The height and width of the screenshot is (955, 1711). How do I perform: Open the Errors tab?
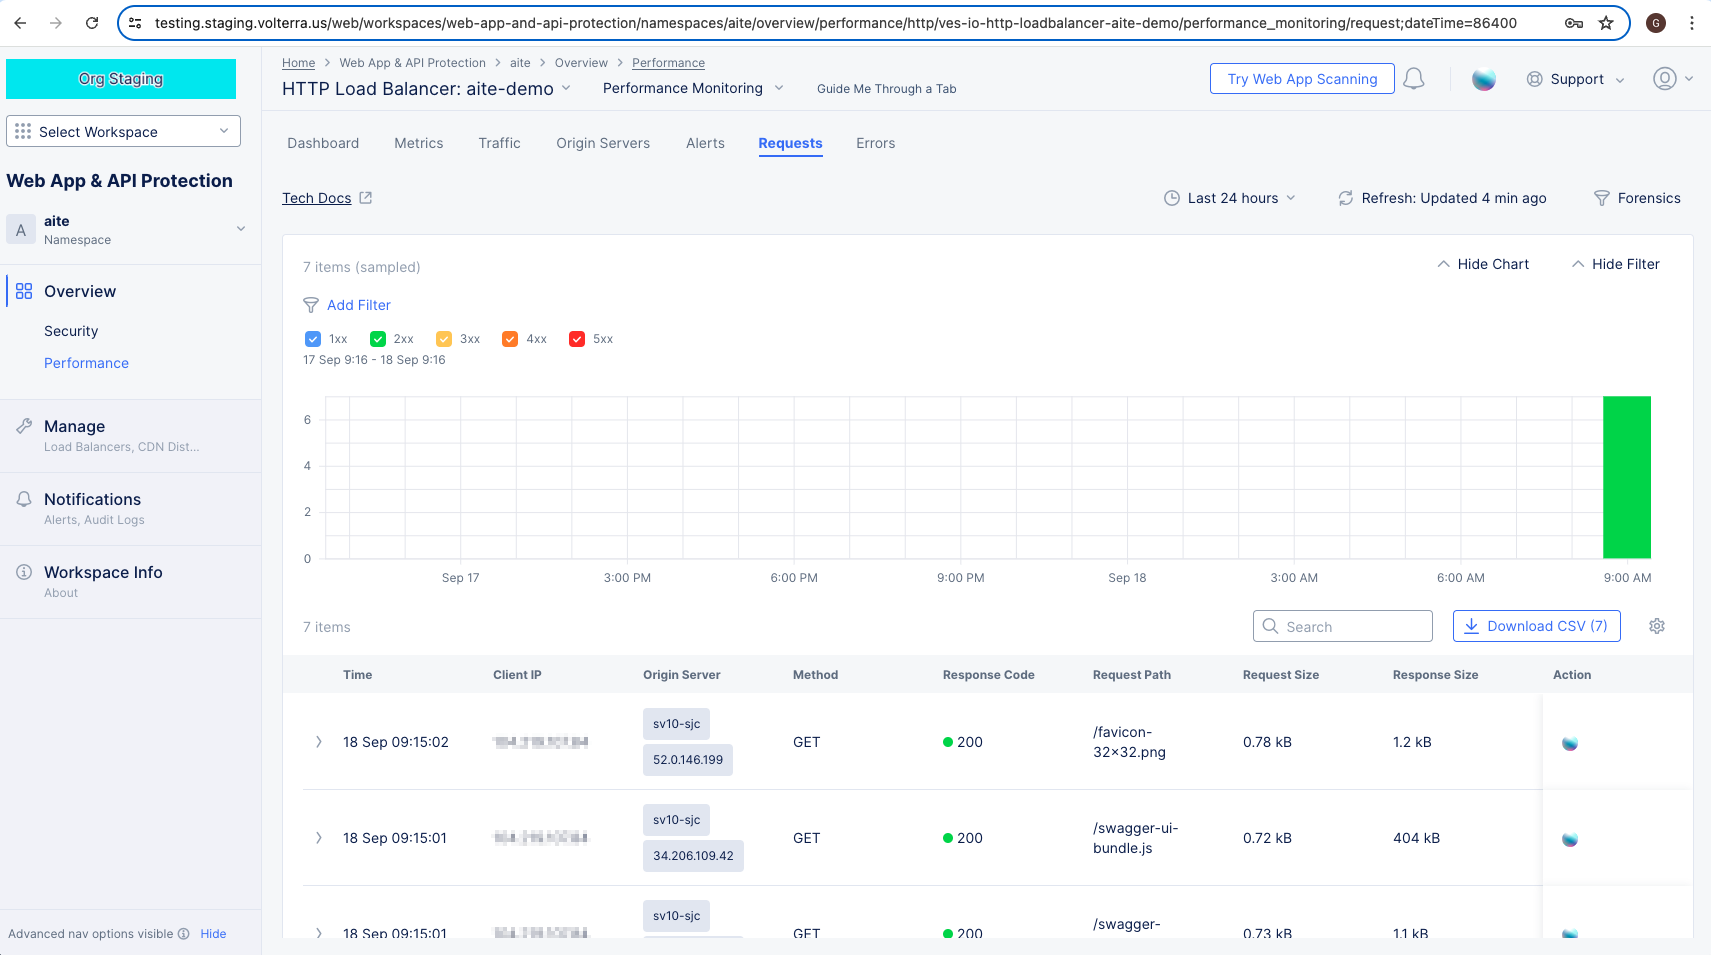pos(875,143)
